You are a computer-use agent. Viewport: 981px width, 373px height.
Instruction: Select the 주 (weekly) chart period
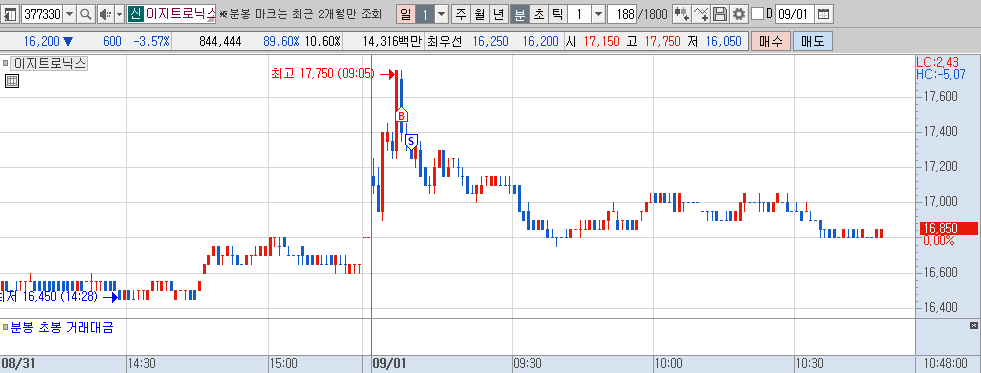[x=461, y=13]
